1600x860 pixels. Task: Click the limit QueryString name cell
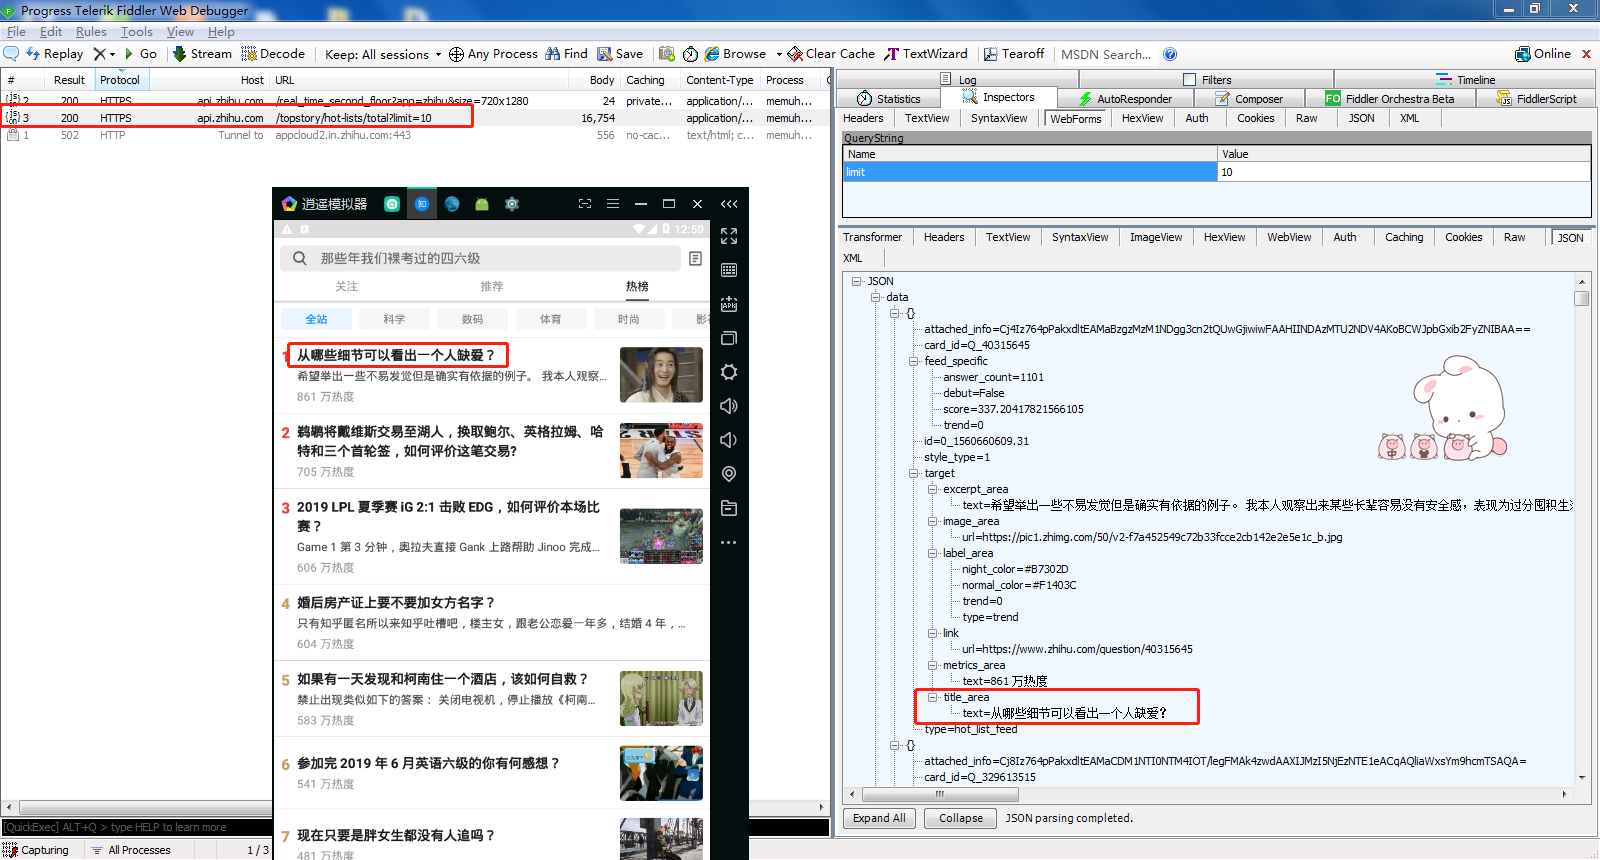coord(1030,172)
